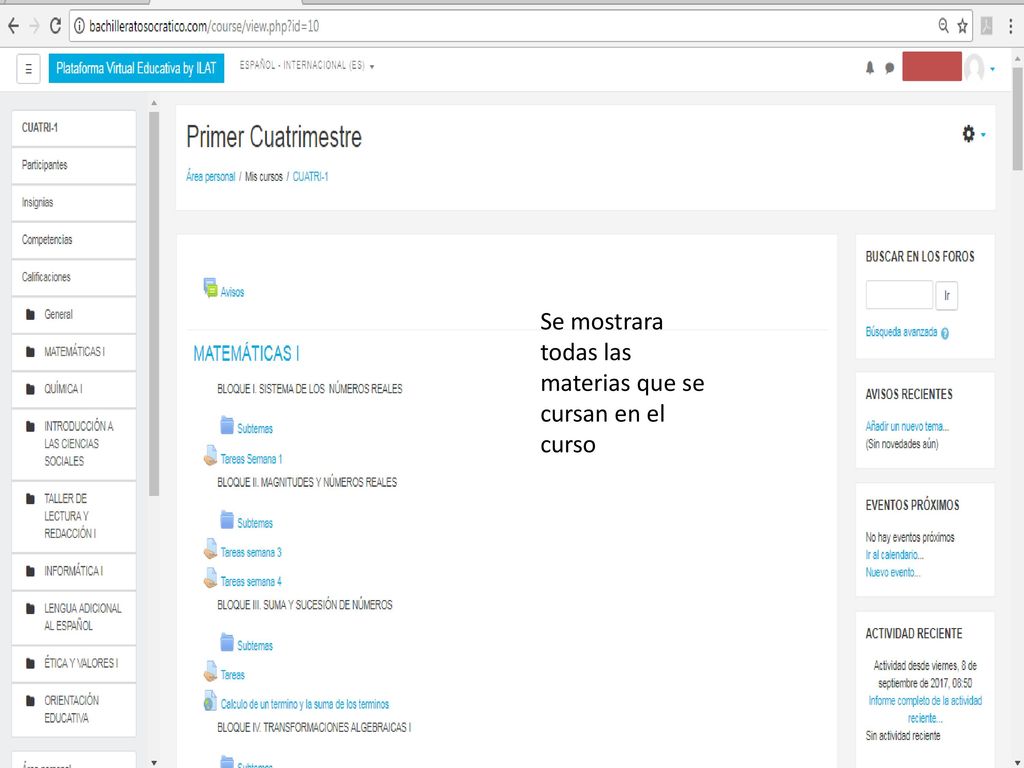Click the Tareas Semana 1 assignment icon
Screen dimensions: 1024x768
click(210, 455)
